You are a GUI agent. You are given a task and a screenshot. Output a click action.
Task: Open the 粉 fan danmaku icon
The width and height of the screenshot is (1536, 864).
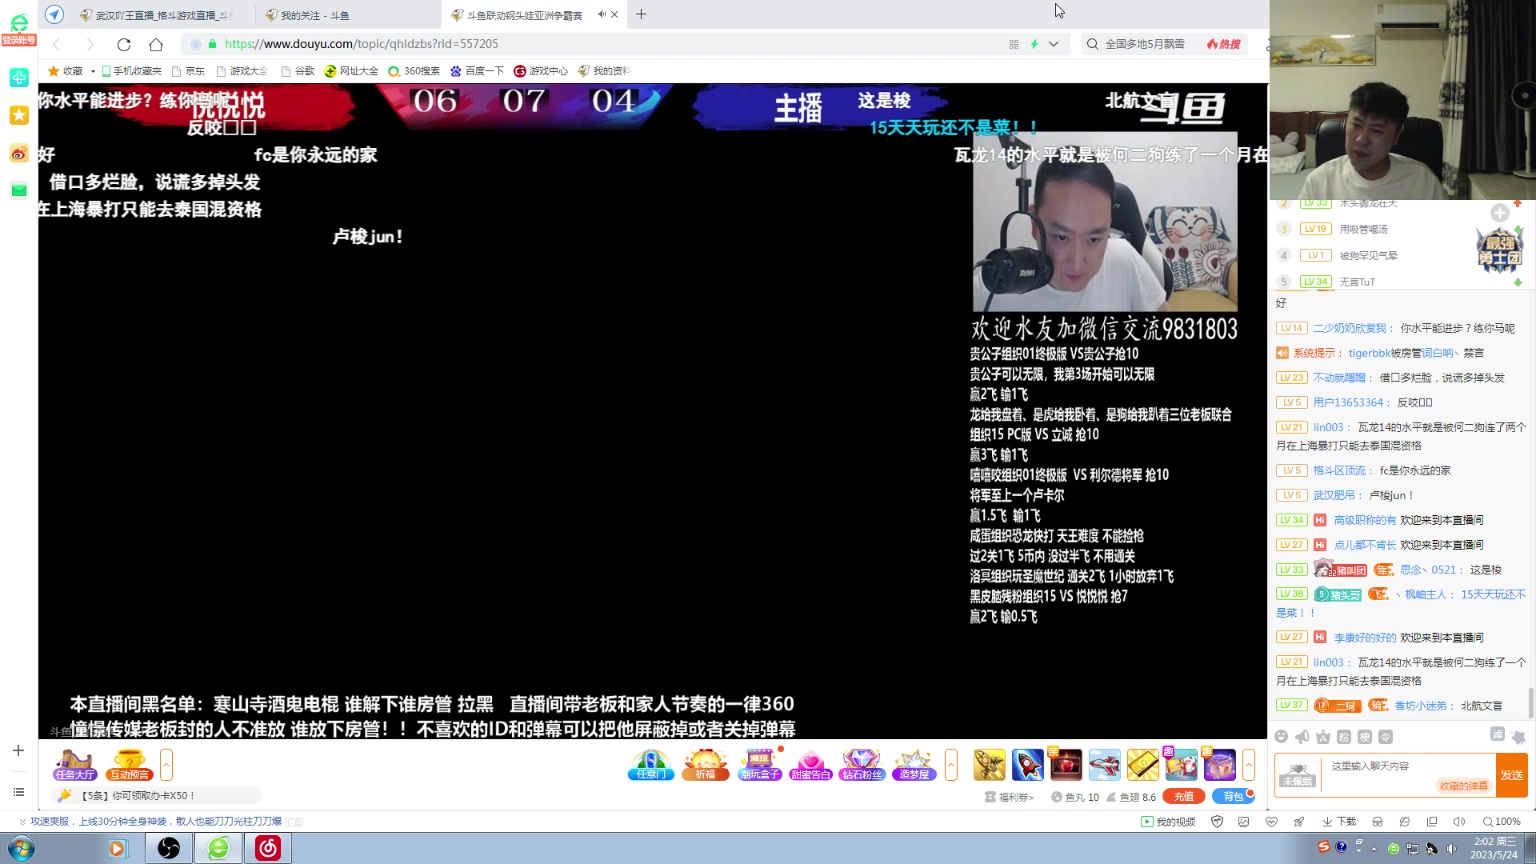[x=1344, y=737]
